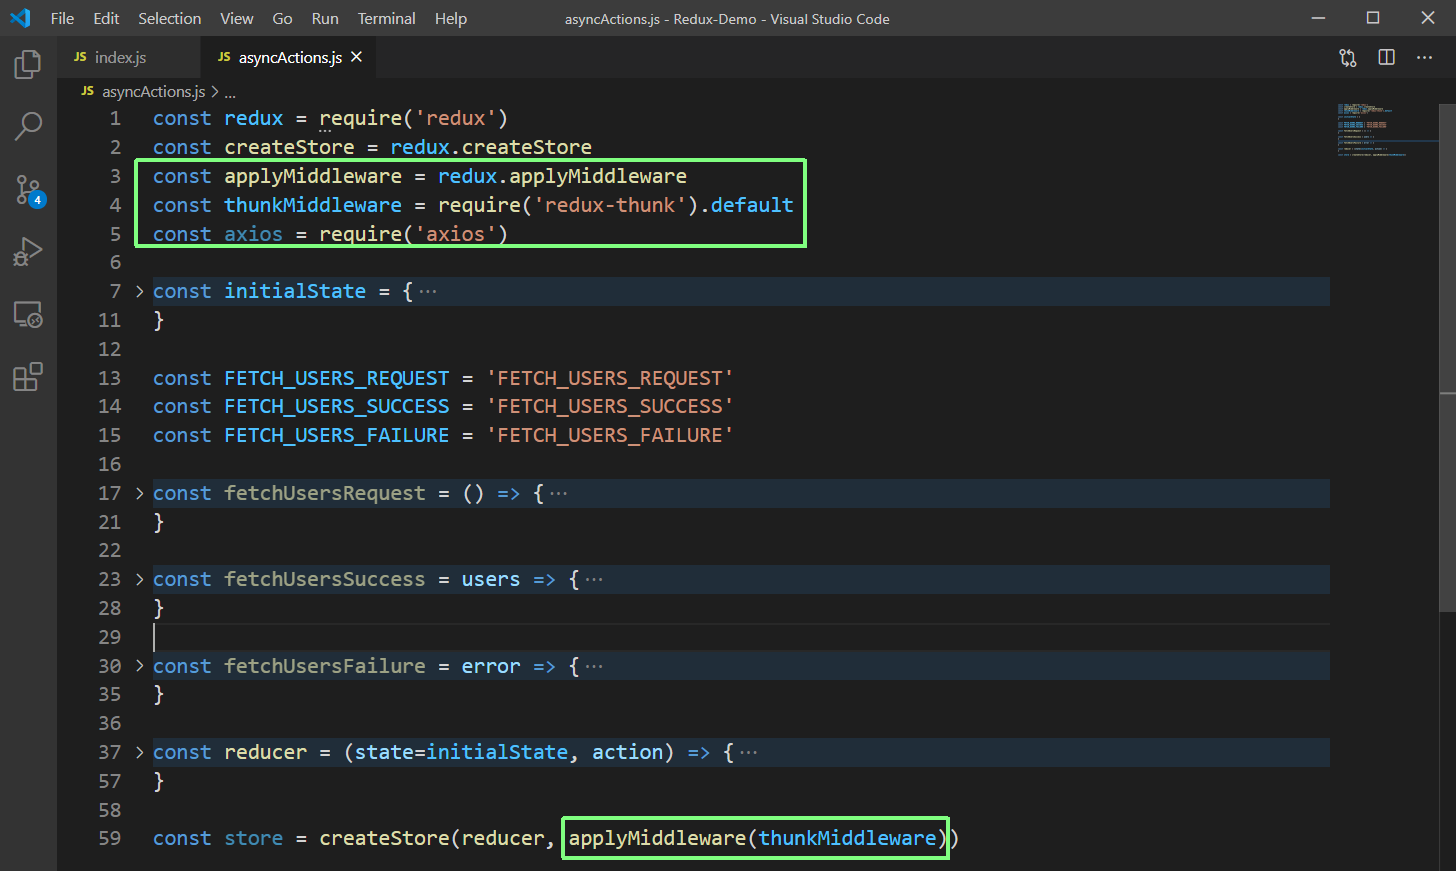1456x871 pixels.
Task: Open the View menu
Action: click(237, 18)
